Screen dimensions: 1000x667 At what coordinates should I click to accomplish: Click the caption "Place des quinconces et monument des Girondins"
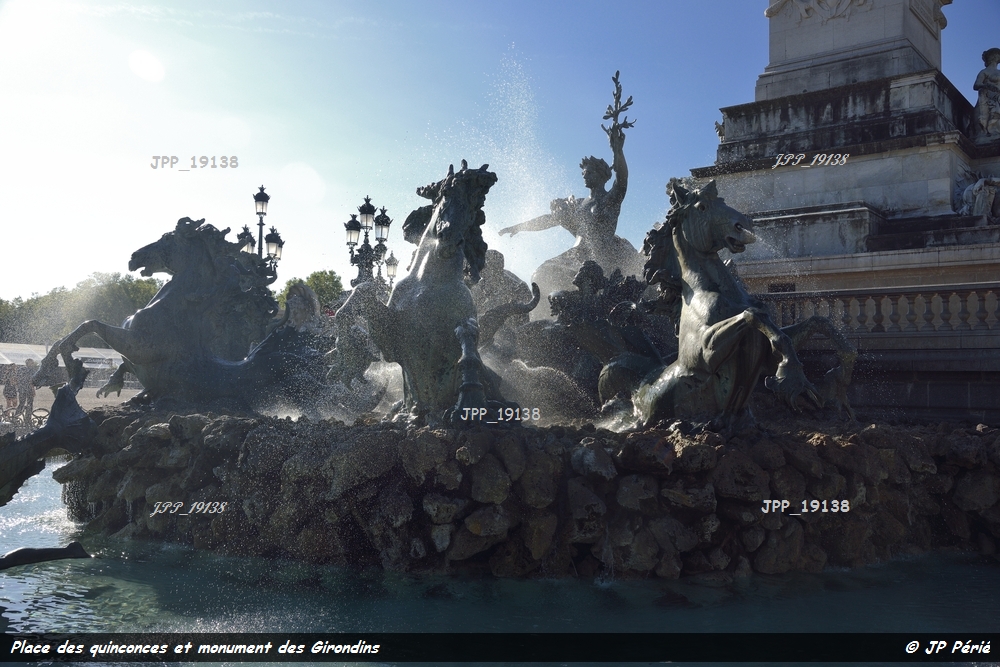(195, 648)
